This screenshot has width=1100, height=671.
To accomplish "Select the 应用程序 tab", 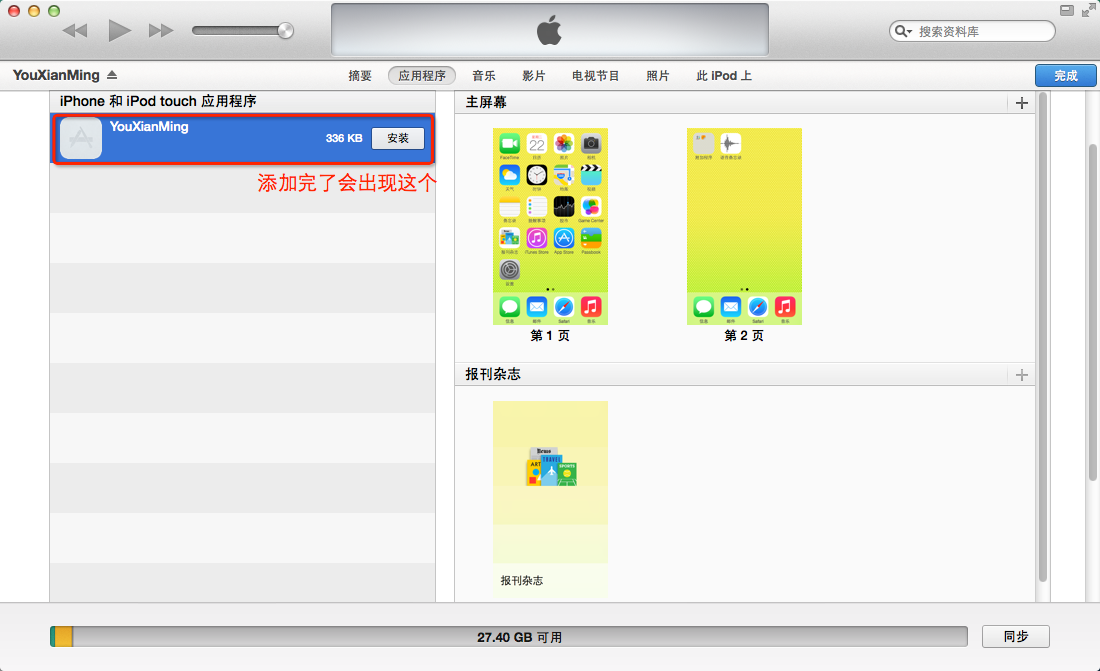I will click(x=422, y=75).
